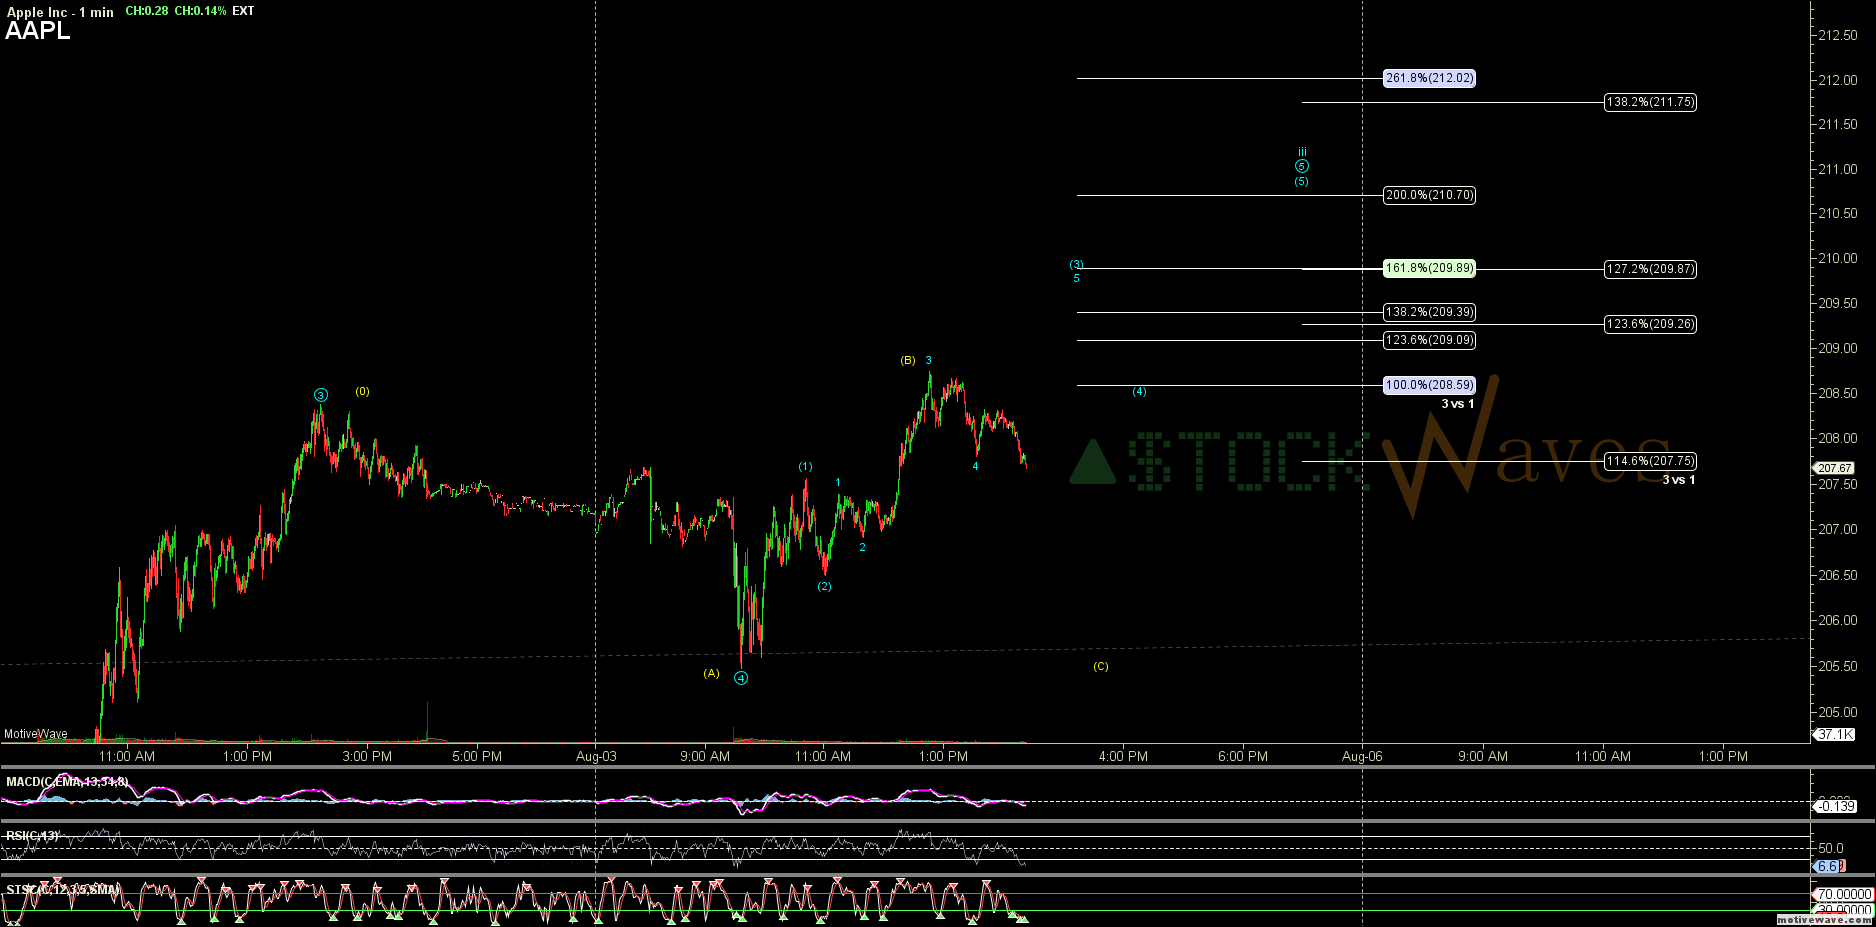Screen dimensions: 1876x927
Task: Select the 'iii' wave degree label
Action: coord(1302,152)
